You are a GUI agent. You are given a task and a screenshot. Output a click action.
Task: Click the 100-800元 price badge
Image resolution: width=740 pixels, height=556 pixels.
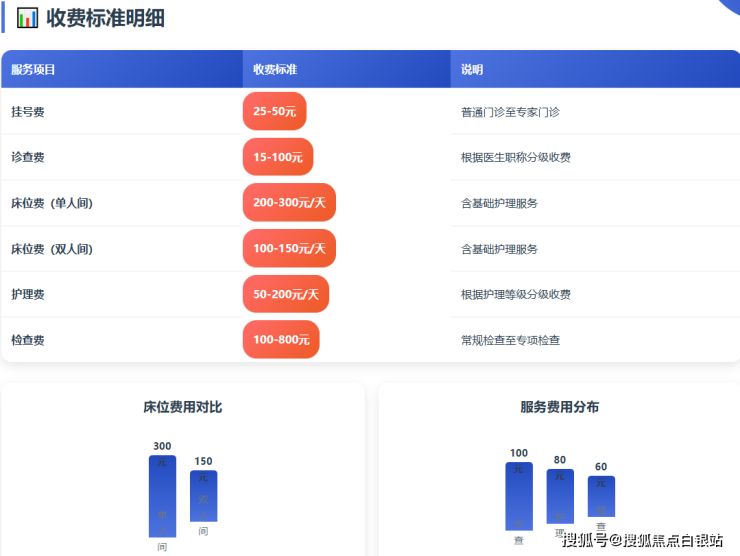281,340
